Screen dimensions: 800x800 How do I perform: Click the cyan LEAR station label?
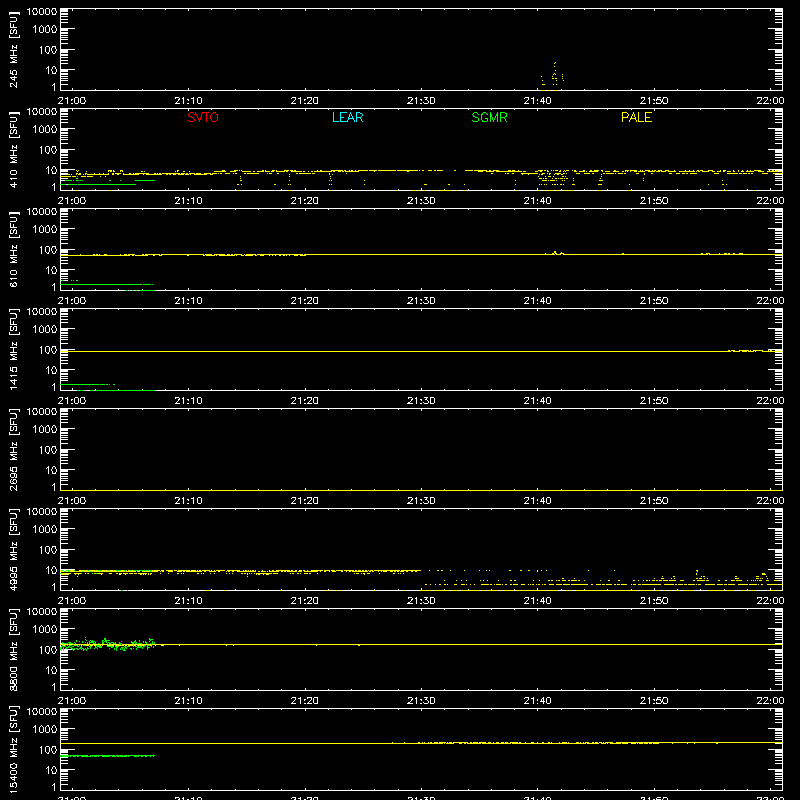click(x=347, y=117)
